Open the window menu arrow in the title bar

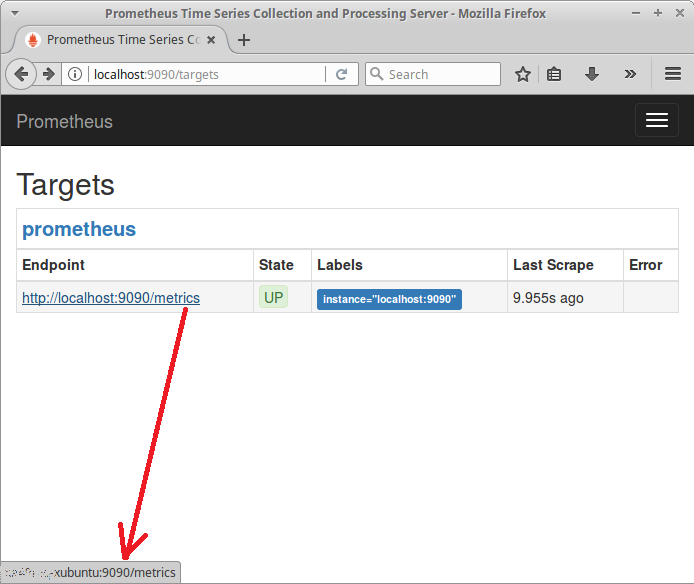(x=15, y=13)
